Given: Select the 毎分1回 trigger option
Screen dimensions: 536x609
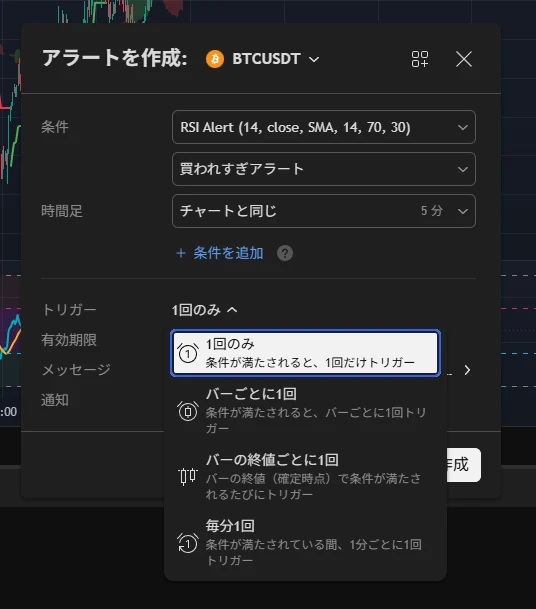Looking at the screenshot, I should (305, 542).
